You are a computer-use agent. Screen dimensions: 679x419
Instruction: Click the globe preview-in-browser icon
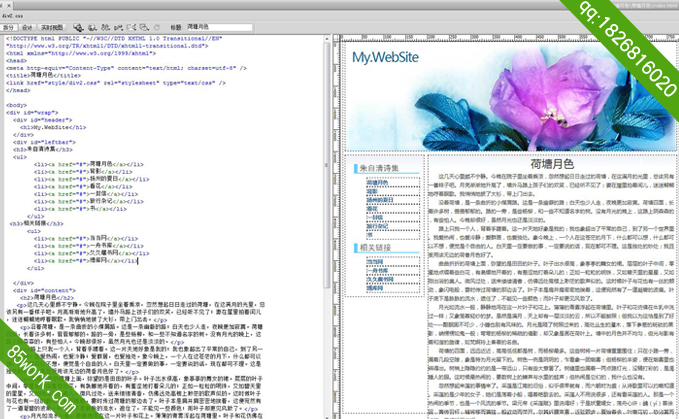(92, 28)
